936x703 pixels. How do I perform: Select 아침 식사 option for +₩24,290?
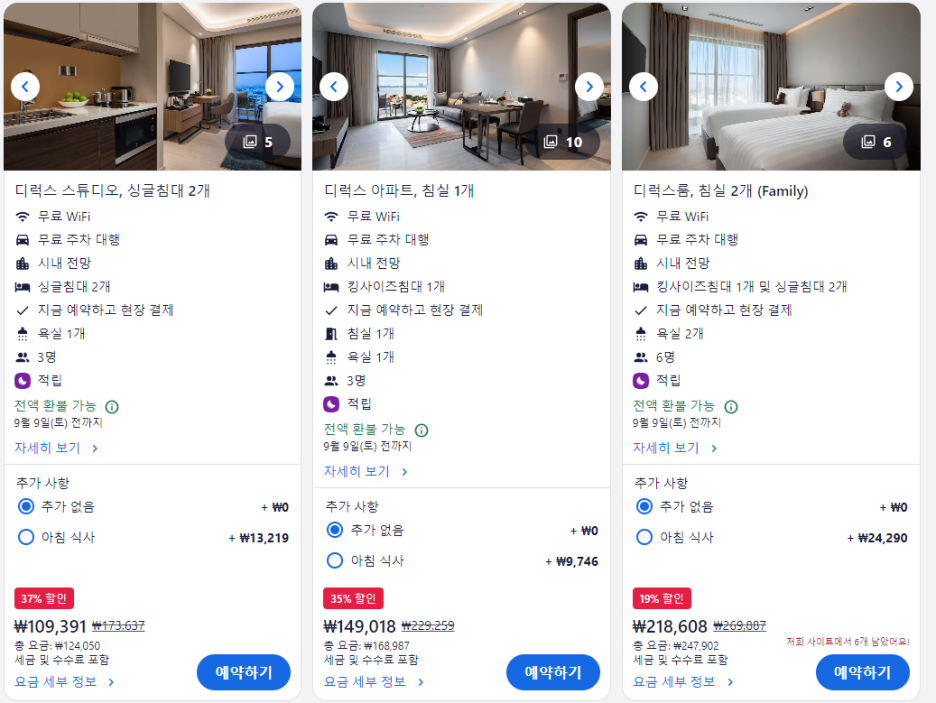pos(644,537)
